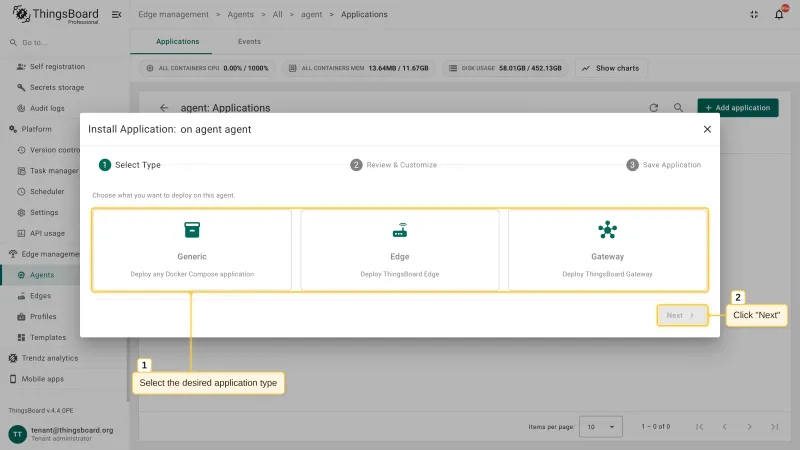Open the notifications bell

[x=779, y=14]
